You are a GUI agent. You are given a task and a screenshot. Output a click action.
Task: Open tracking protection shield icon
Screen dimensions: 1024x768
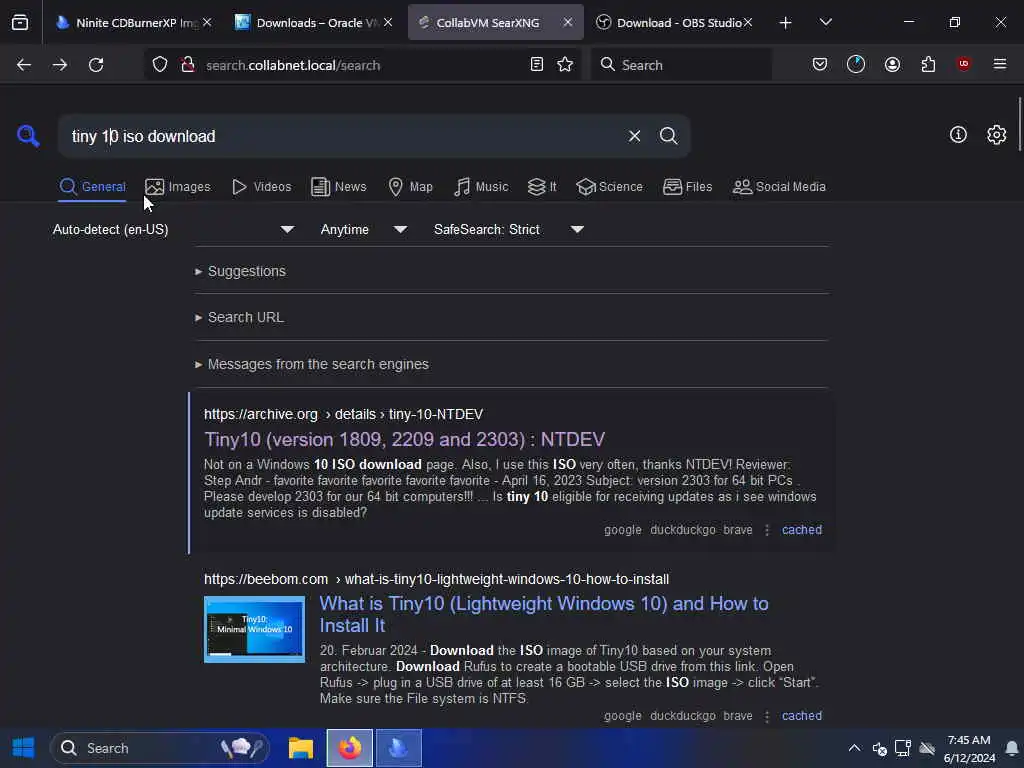(x=160, y=65)
